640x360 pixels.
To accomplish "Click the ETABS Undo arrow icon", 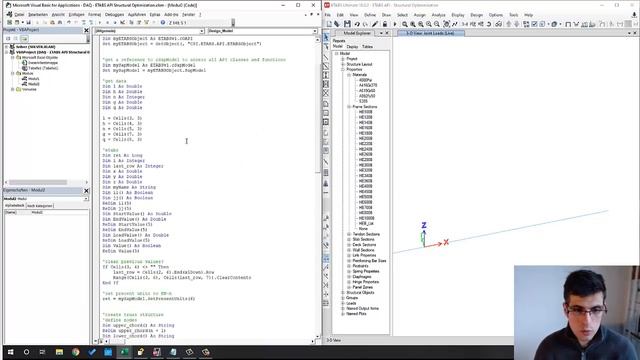I will 357,24.
